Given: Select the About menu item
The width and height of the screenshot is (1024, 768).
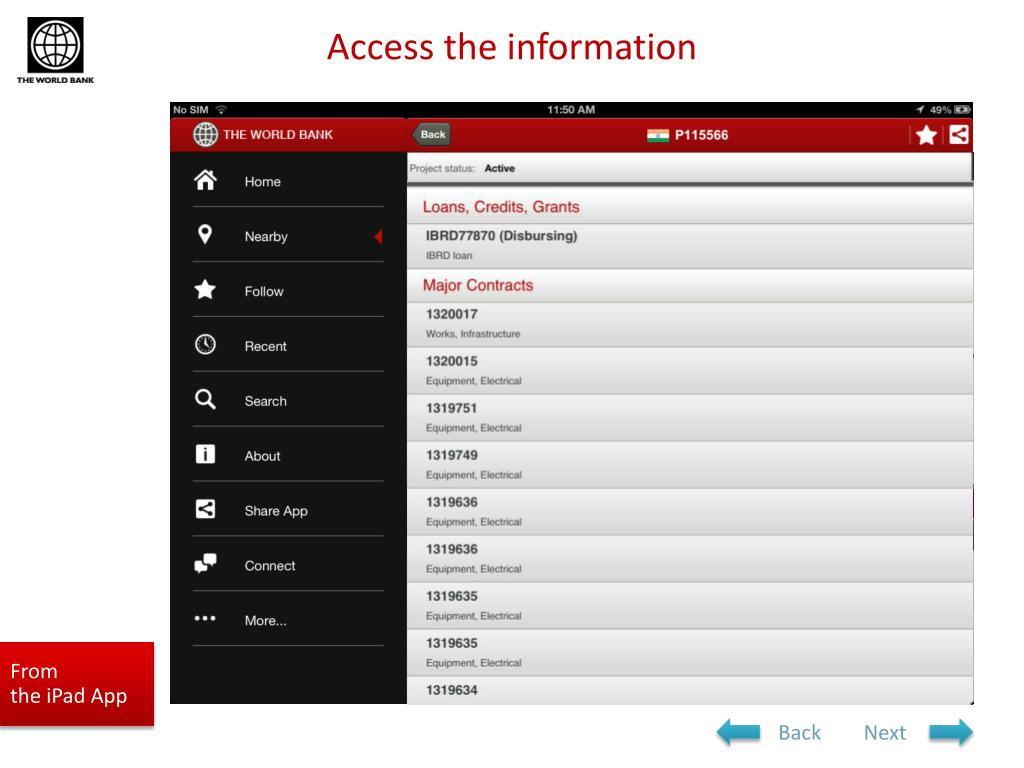Looking at the screenshot, I should 288,455.
